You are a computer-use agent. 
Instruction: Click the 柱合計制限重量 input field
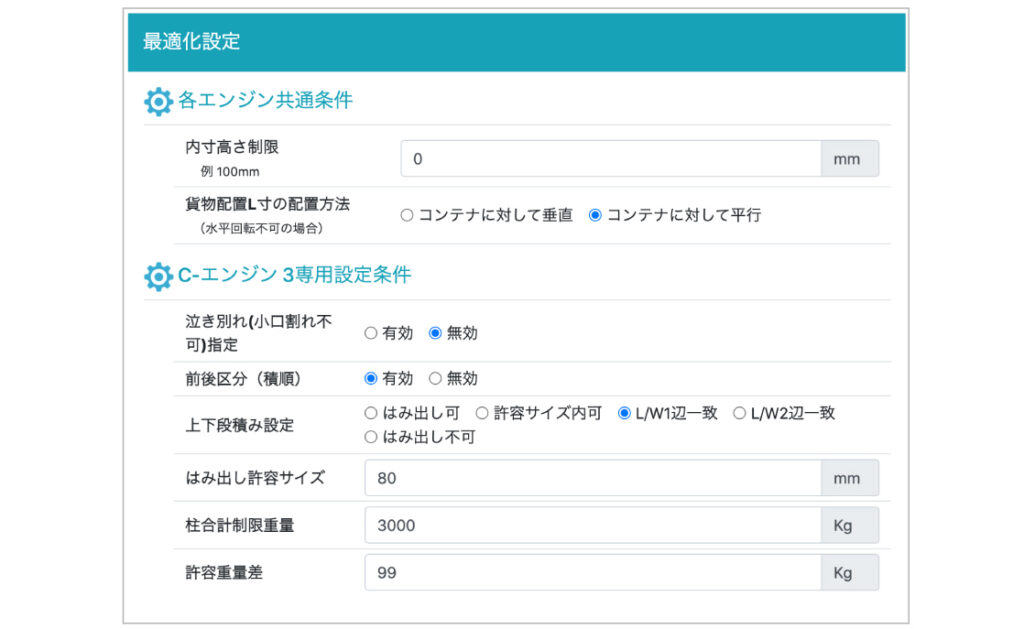pos(592,525)
